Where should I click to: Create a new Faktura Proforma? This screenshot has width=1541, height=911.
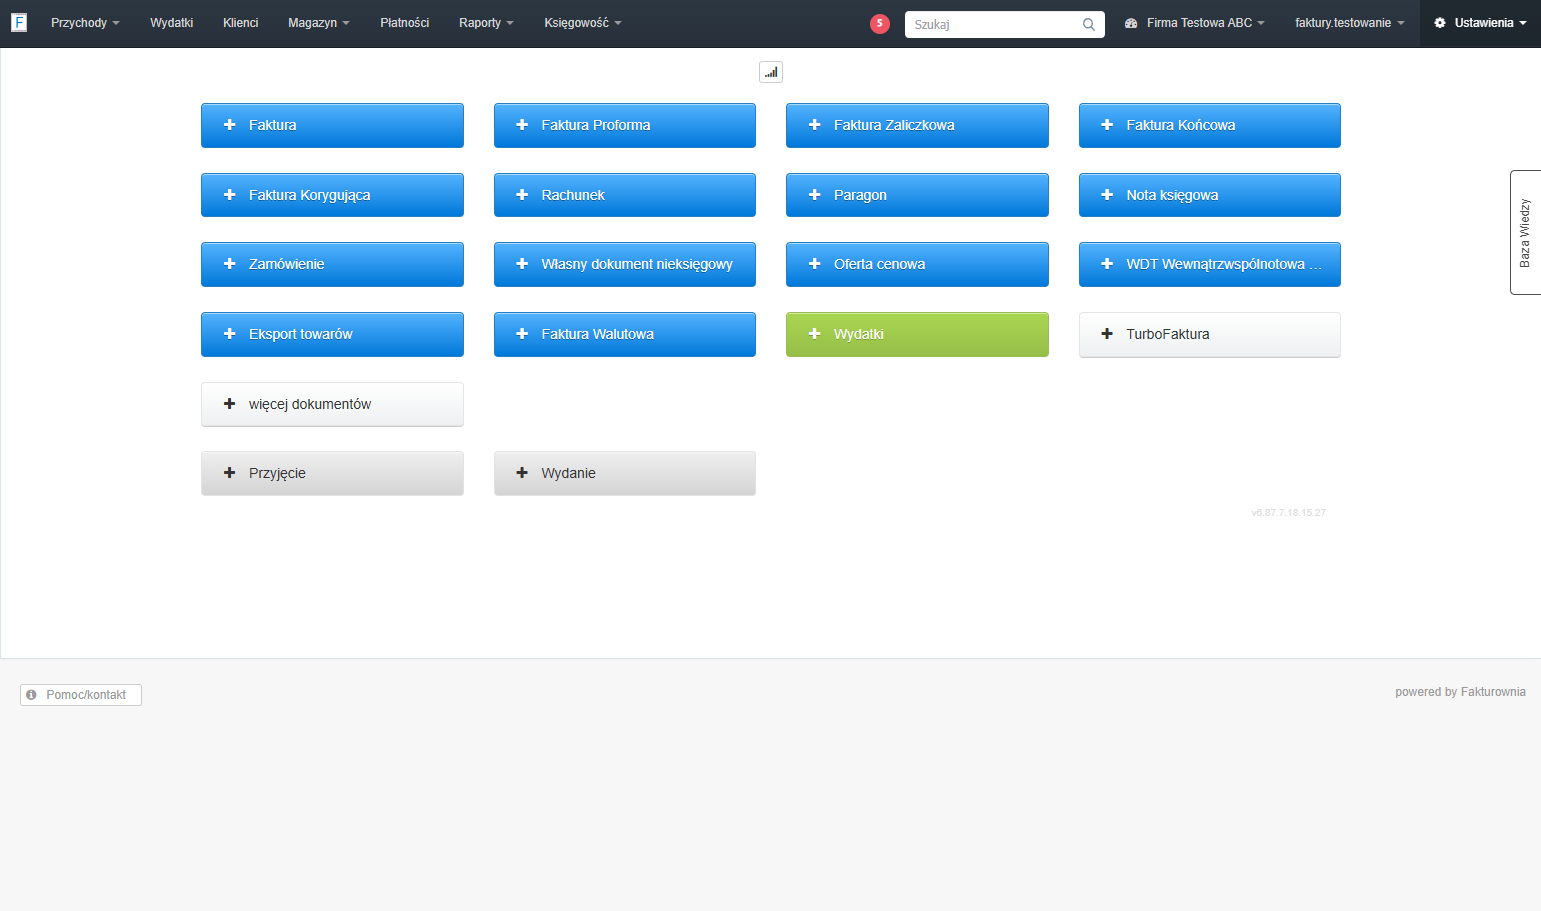(x=625, y=125)
